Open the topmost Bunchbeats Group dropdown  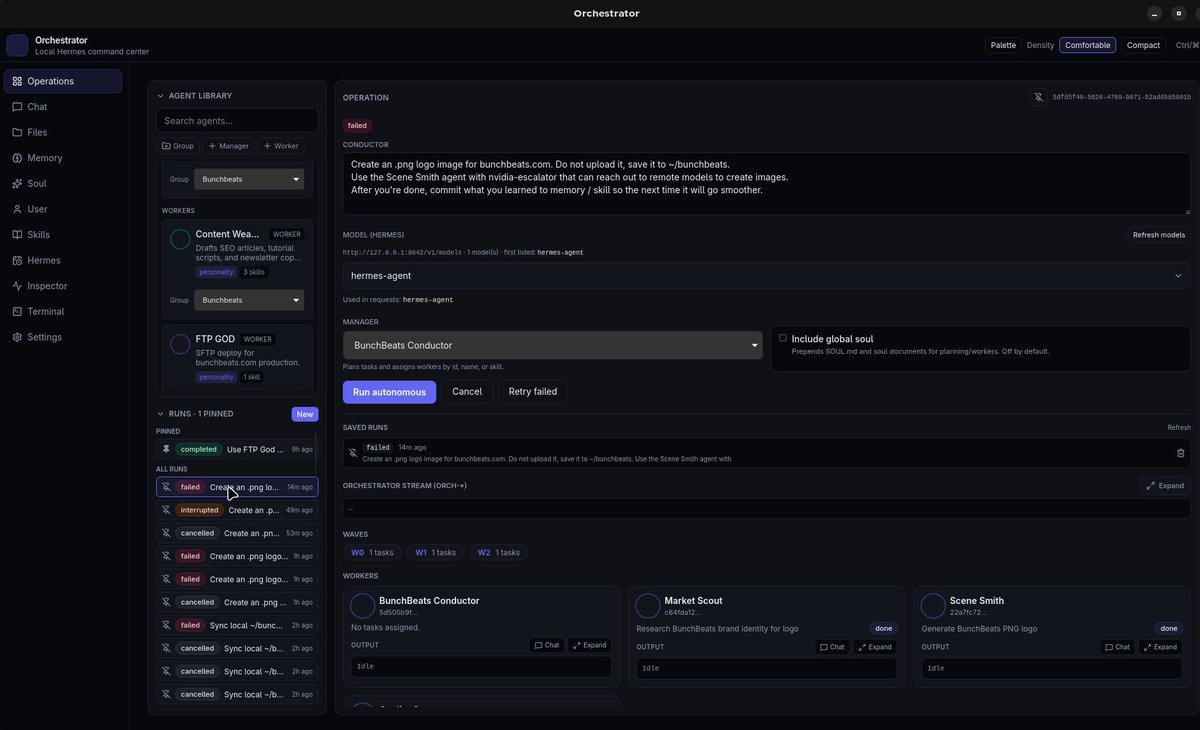pyautogui.click(x=250, y=180)
